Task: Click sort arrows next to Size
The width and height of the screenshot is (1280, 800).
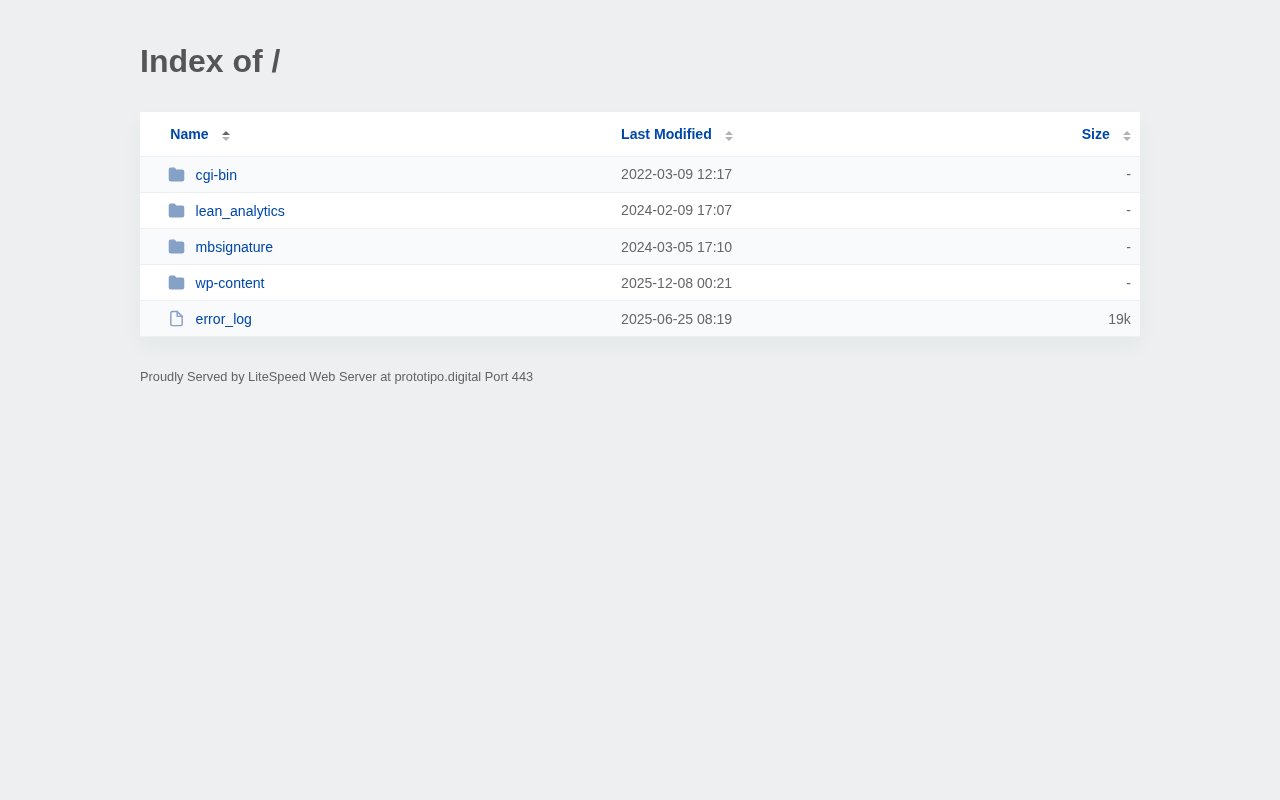Action: pos(1127,135)
